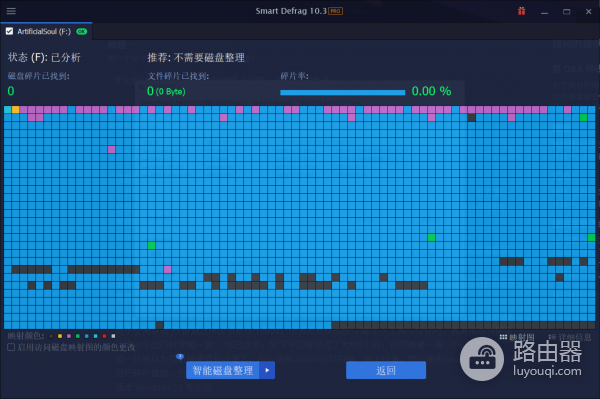Screen dimensions: 600x399
Task: Pick the green legend color swatch
Action: pyautogui.click(x=78, y=336)
